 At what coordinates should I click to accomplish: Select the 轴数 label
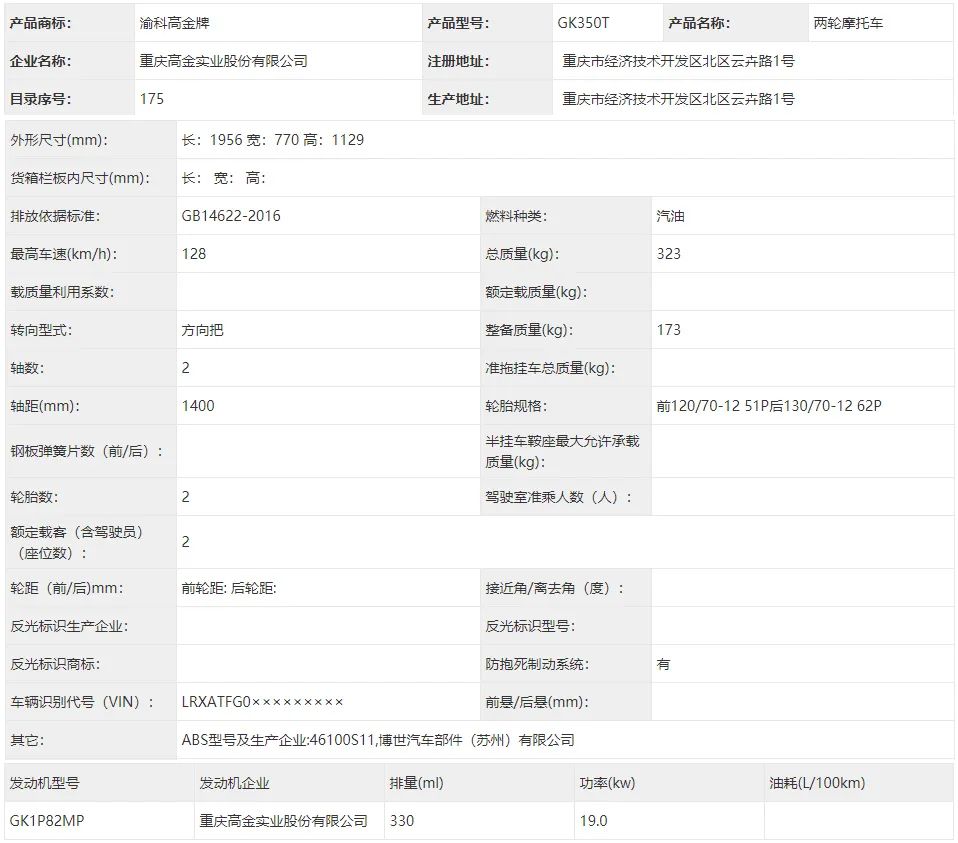(x=27, y=368)
